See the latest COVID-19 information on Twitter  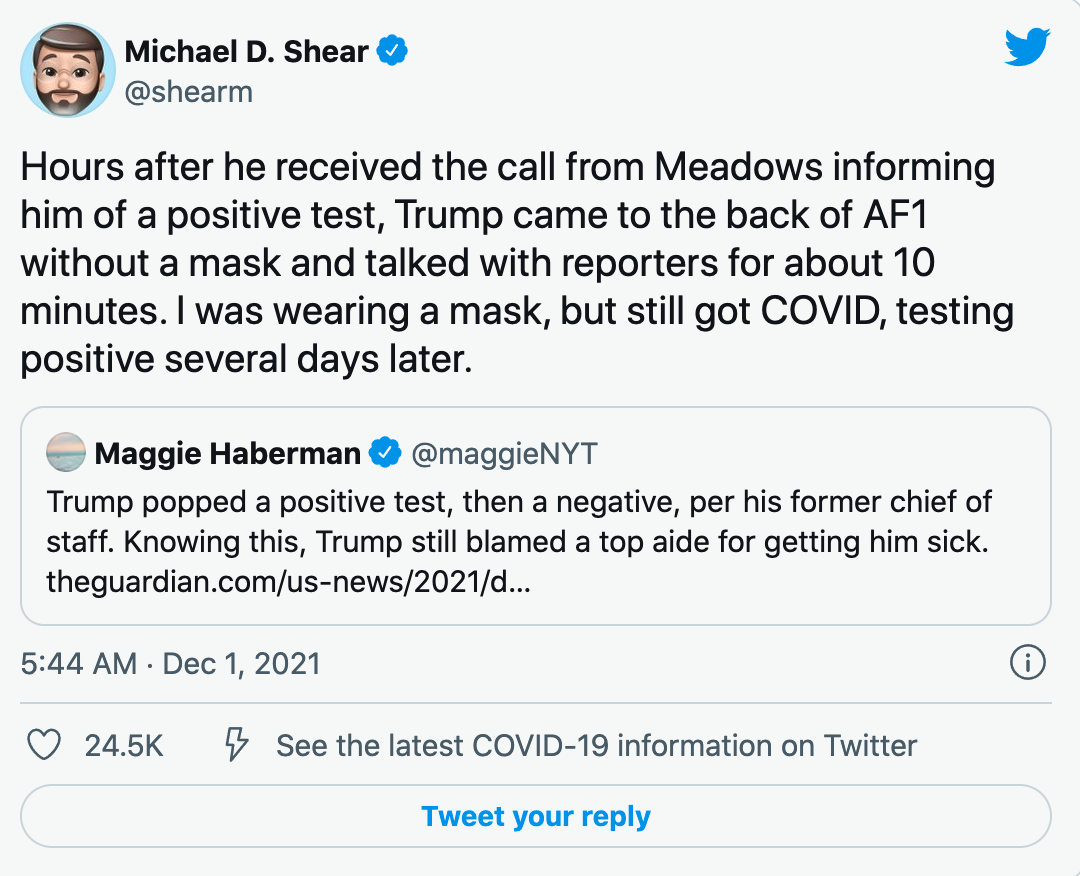pyautogui.click(x=596, y=746)
